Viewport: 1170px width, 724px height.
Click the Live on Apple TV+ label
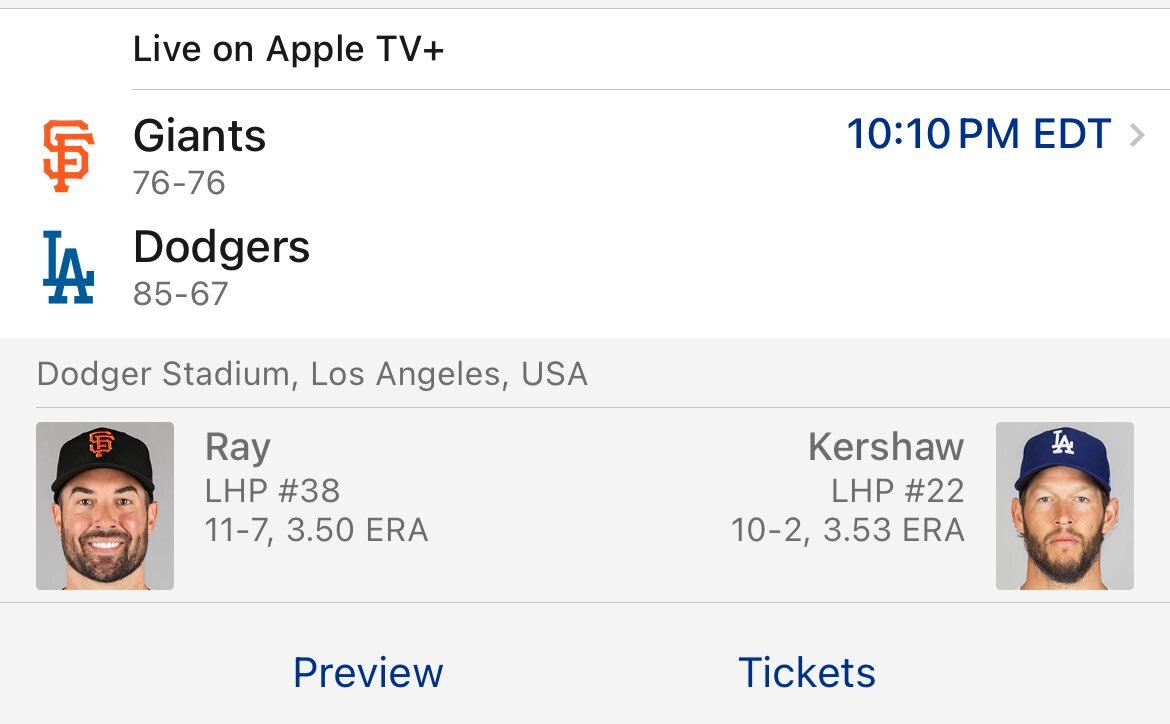(x=288, y=50)
